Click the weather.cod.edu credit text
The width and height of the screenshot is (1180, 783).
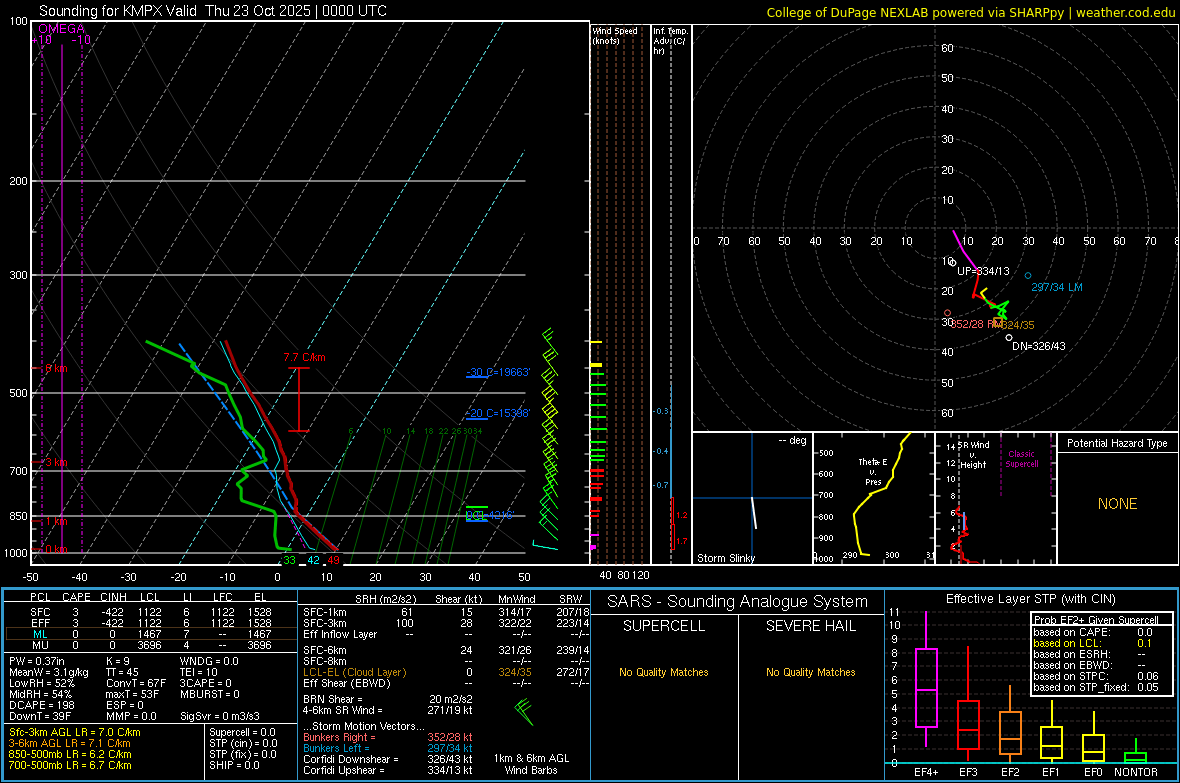pos(1125,12)
